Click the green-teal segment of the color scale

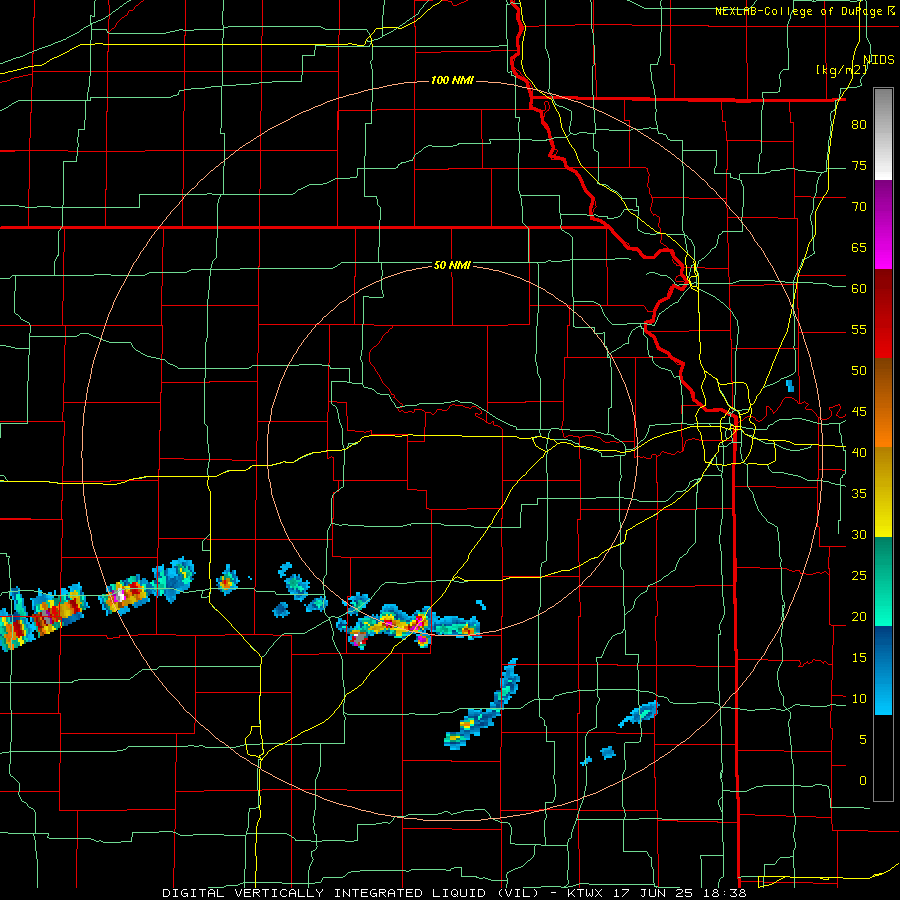tap(883, 581)
